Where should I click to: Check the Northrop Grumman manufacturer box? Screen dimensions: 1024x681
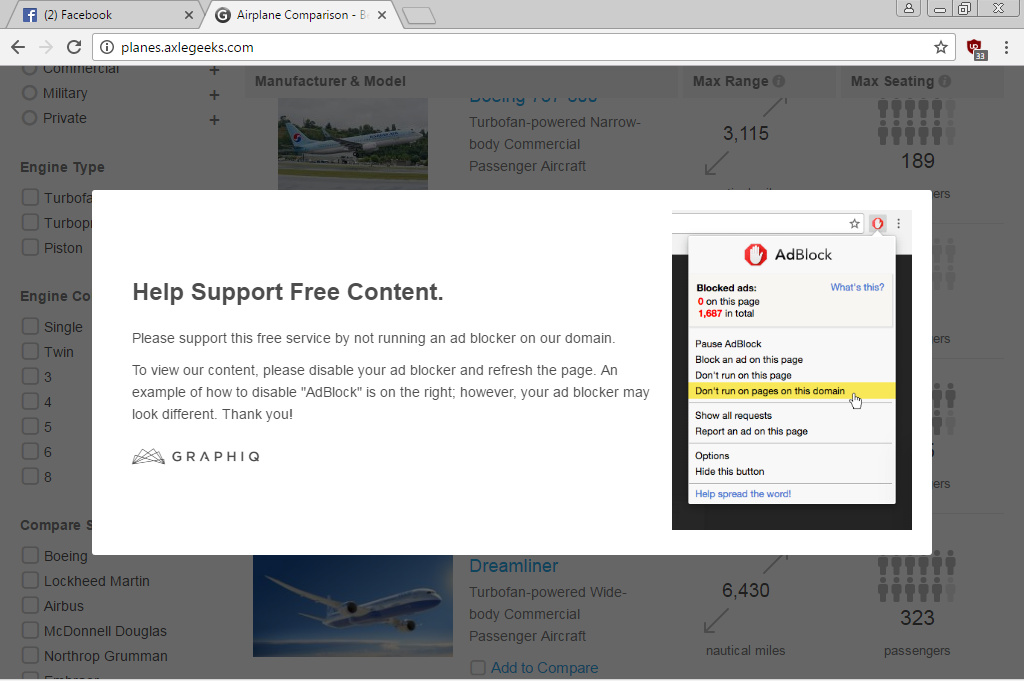tap(30, 656)
